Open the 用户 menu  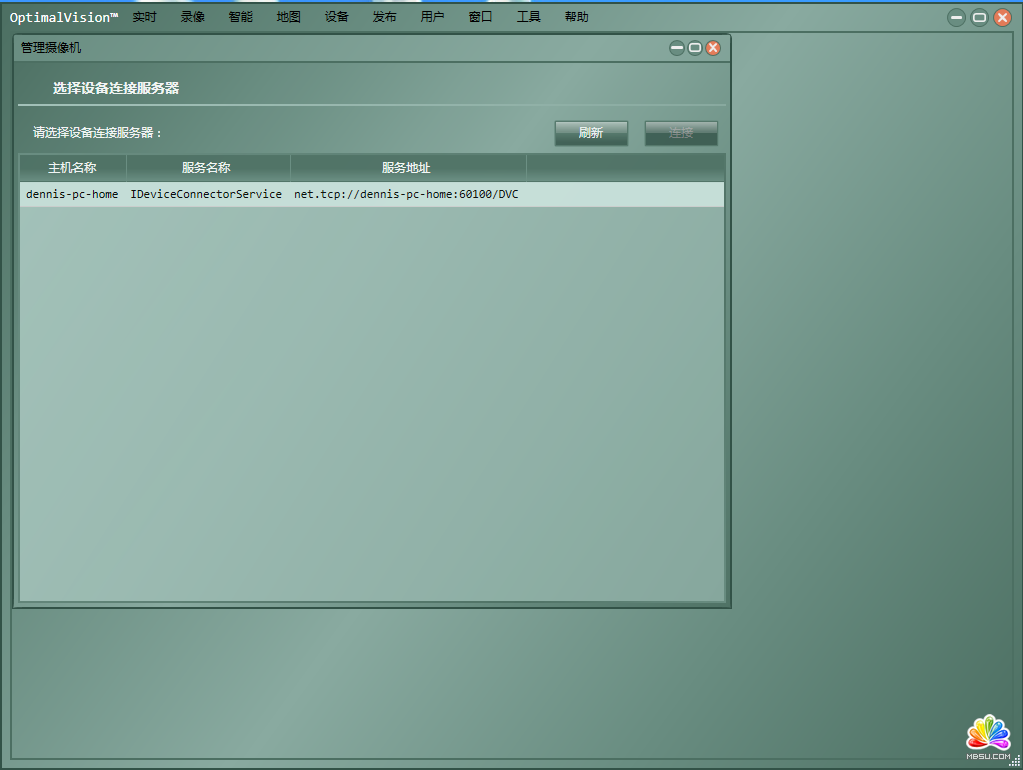[x=433, y=17]
